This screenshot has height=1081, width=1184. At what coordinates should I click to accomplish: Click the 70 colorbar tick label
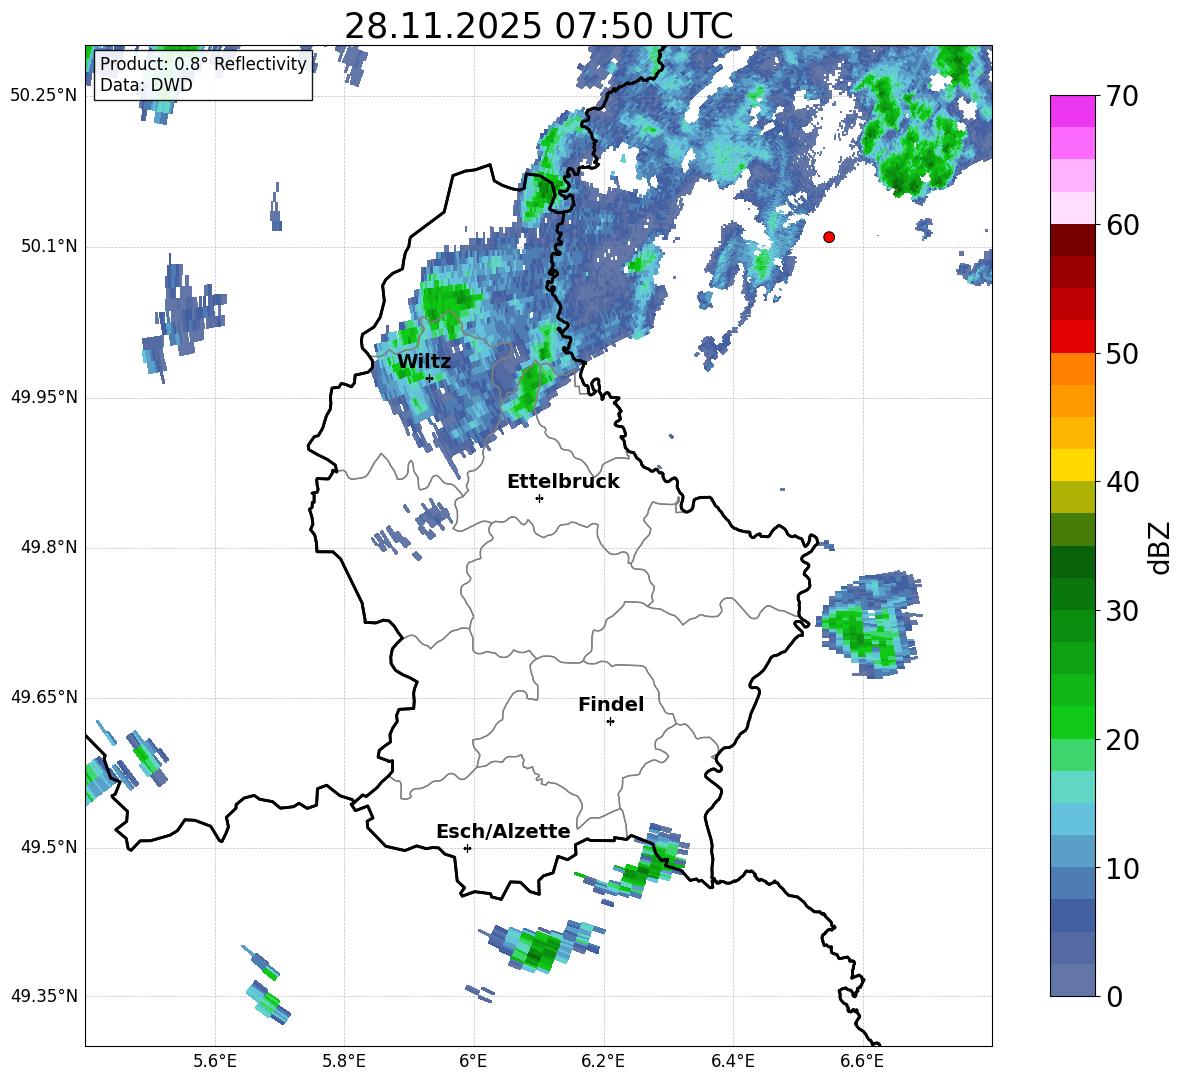1122,96
